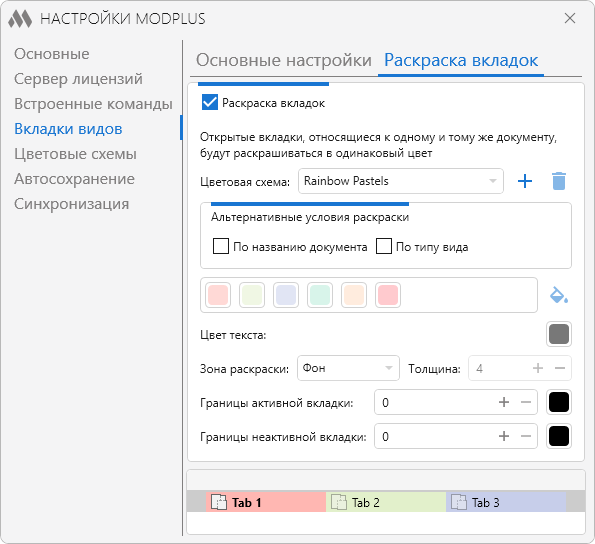Open the Встроенные команды section

point(93,104)
